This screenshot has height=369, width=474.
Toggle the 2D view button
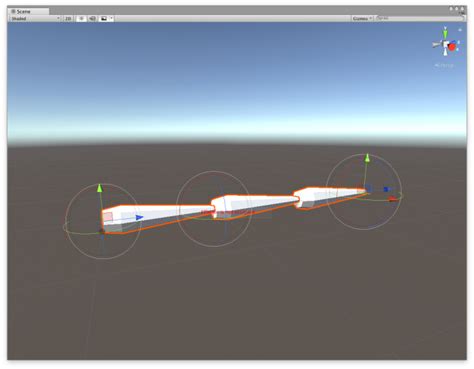[68, 19]
